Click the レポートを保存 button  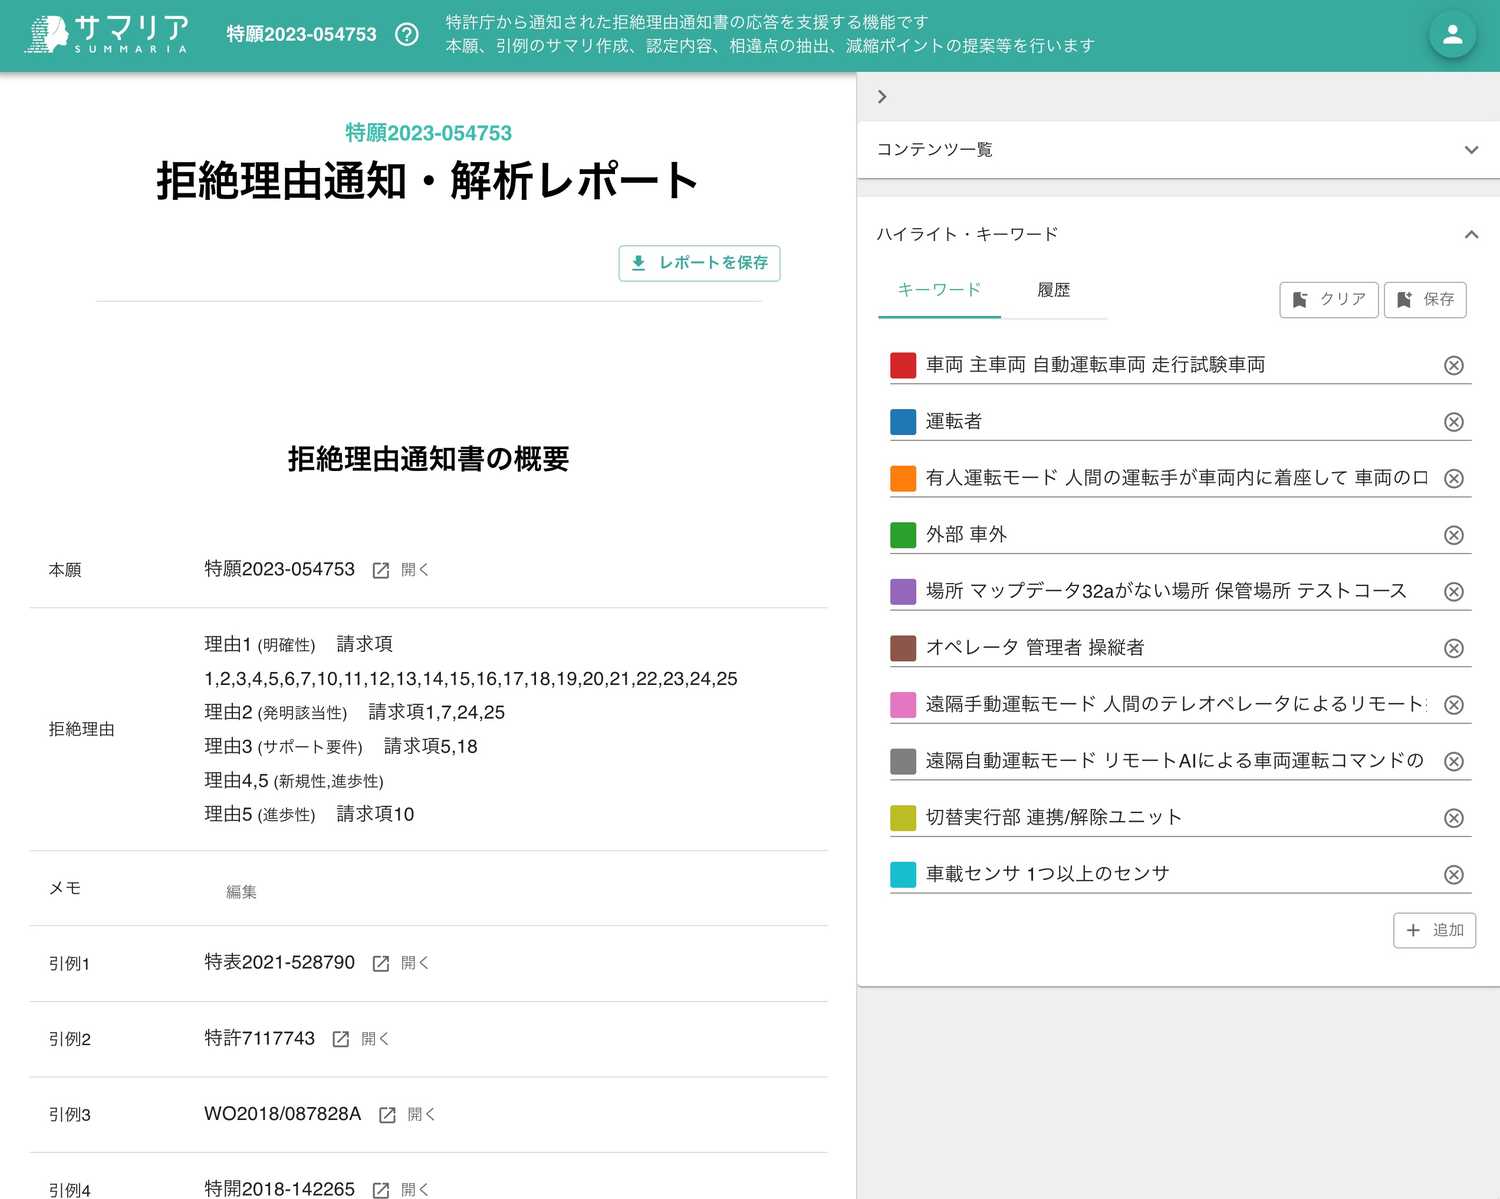699,263
